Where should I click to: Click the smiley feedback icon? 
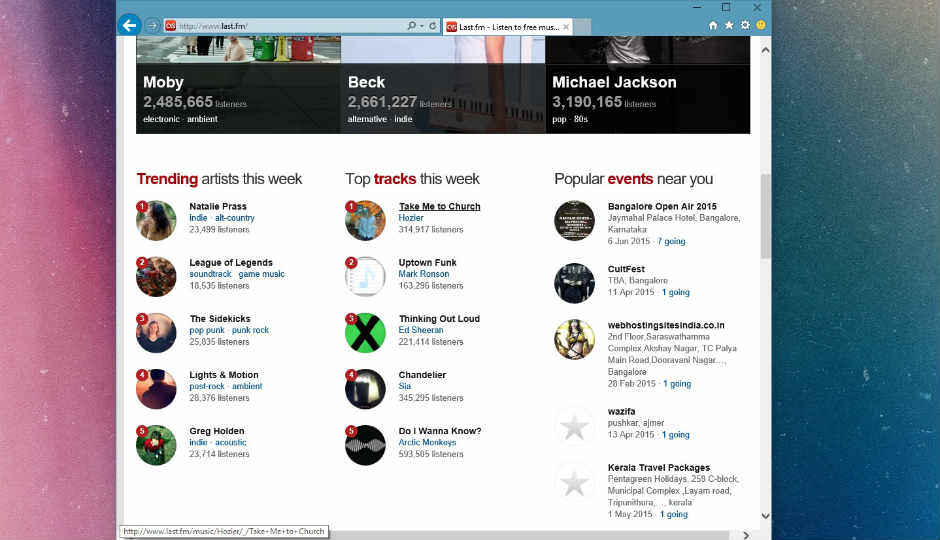(x=761, y=25)
